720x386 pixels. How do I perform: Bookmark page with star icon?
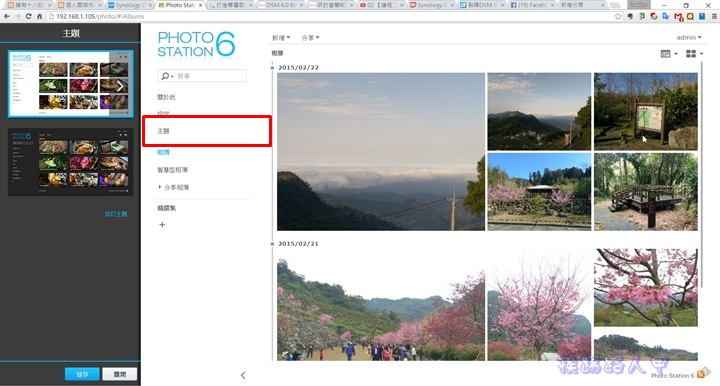[618, 16]
